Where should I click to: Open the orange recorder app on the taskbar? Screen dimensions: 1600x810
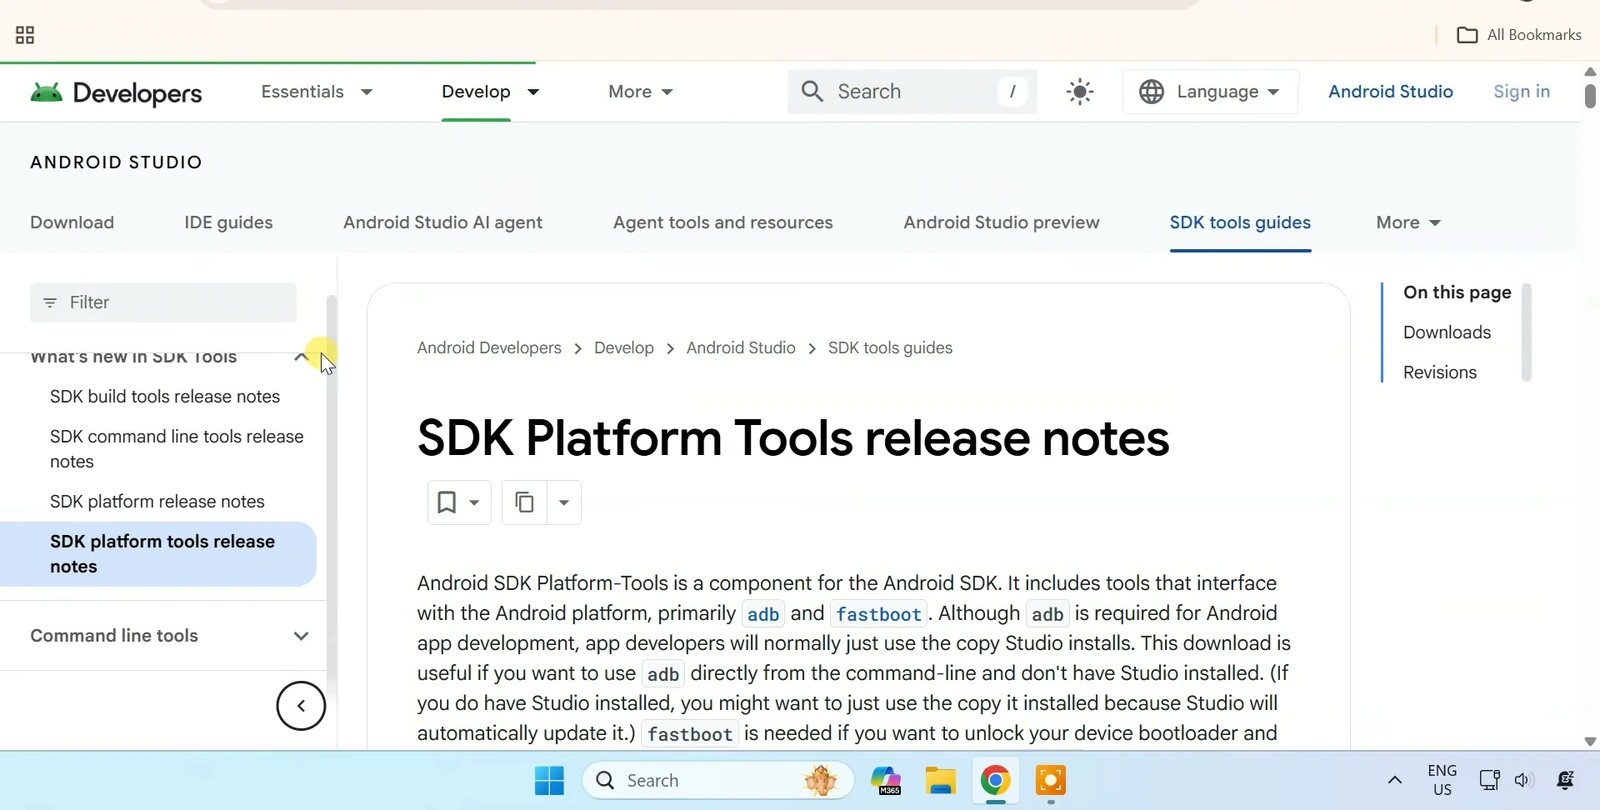coord(1050,781)
